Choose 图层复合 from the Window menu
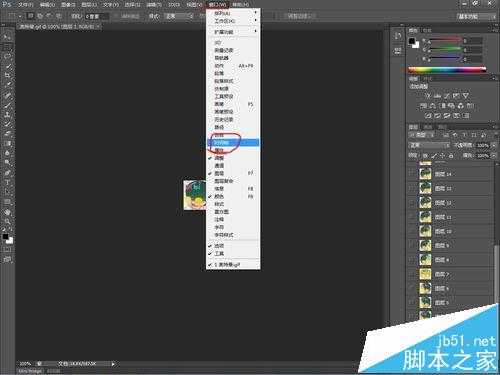 coord(233,181)
